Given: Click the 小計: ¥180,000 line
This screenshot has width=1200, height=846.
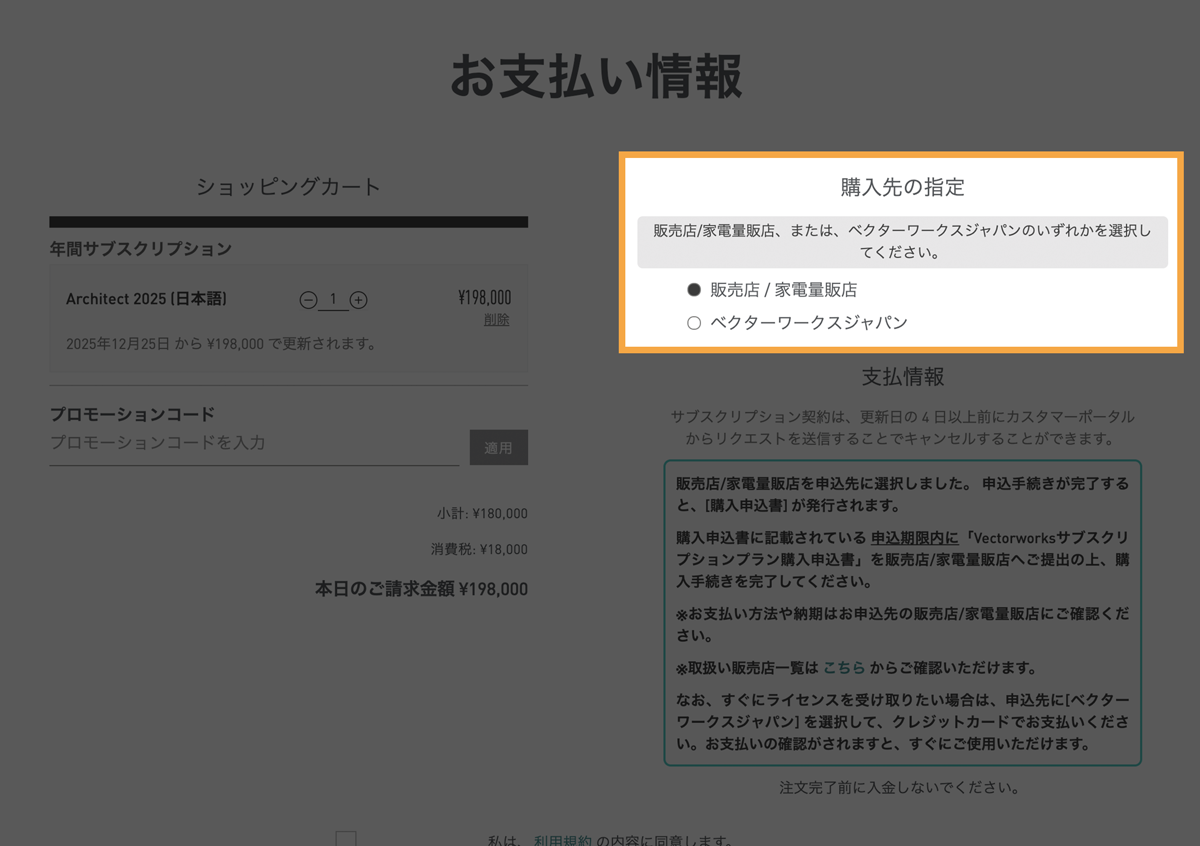Looking at the screenshot, I should (x=482, y=514).
